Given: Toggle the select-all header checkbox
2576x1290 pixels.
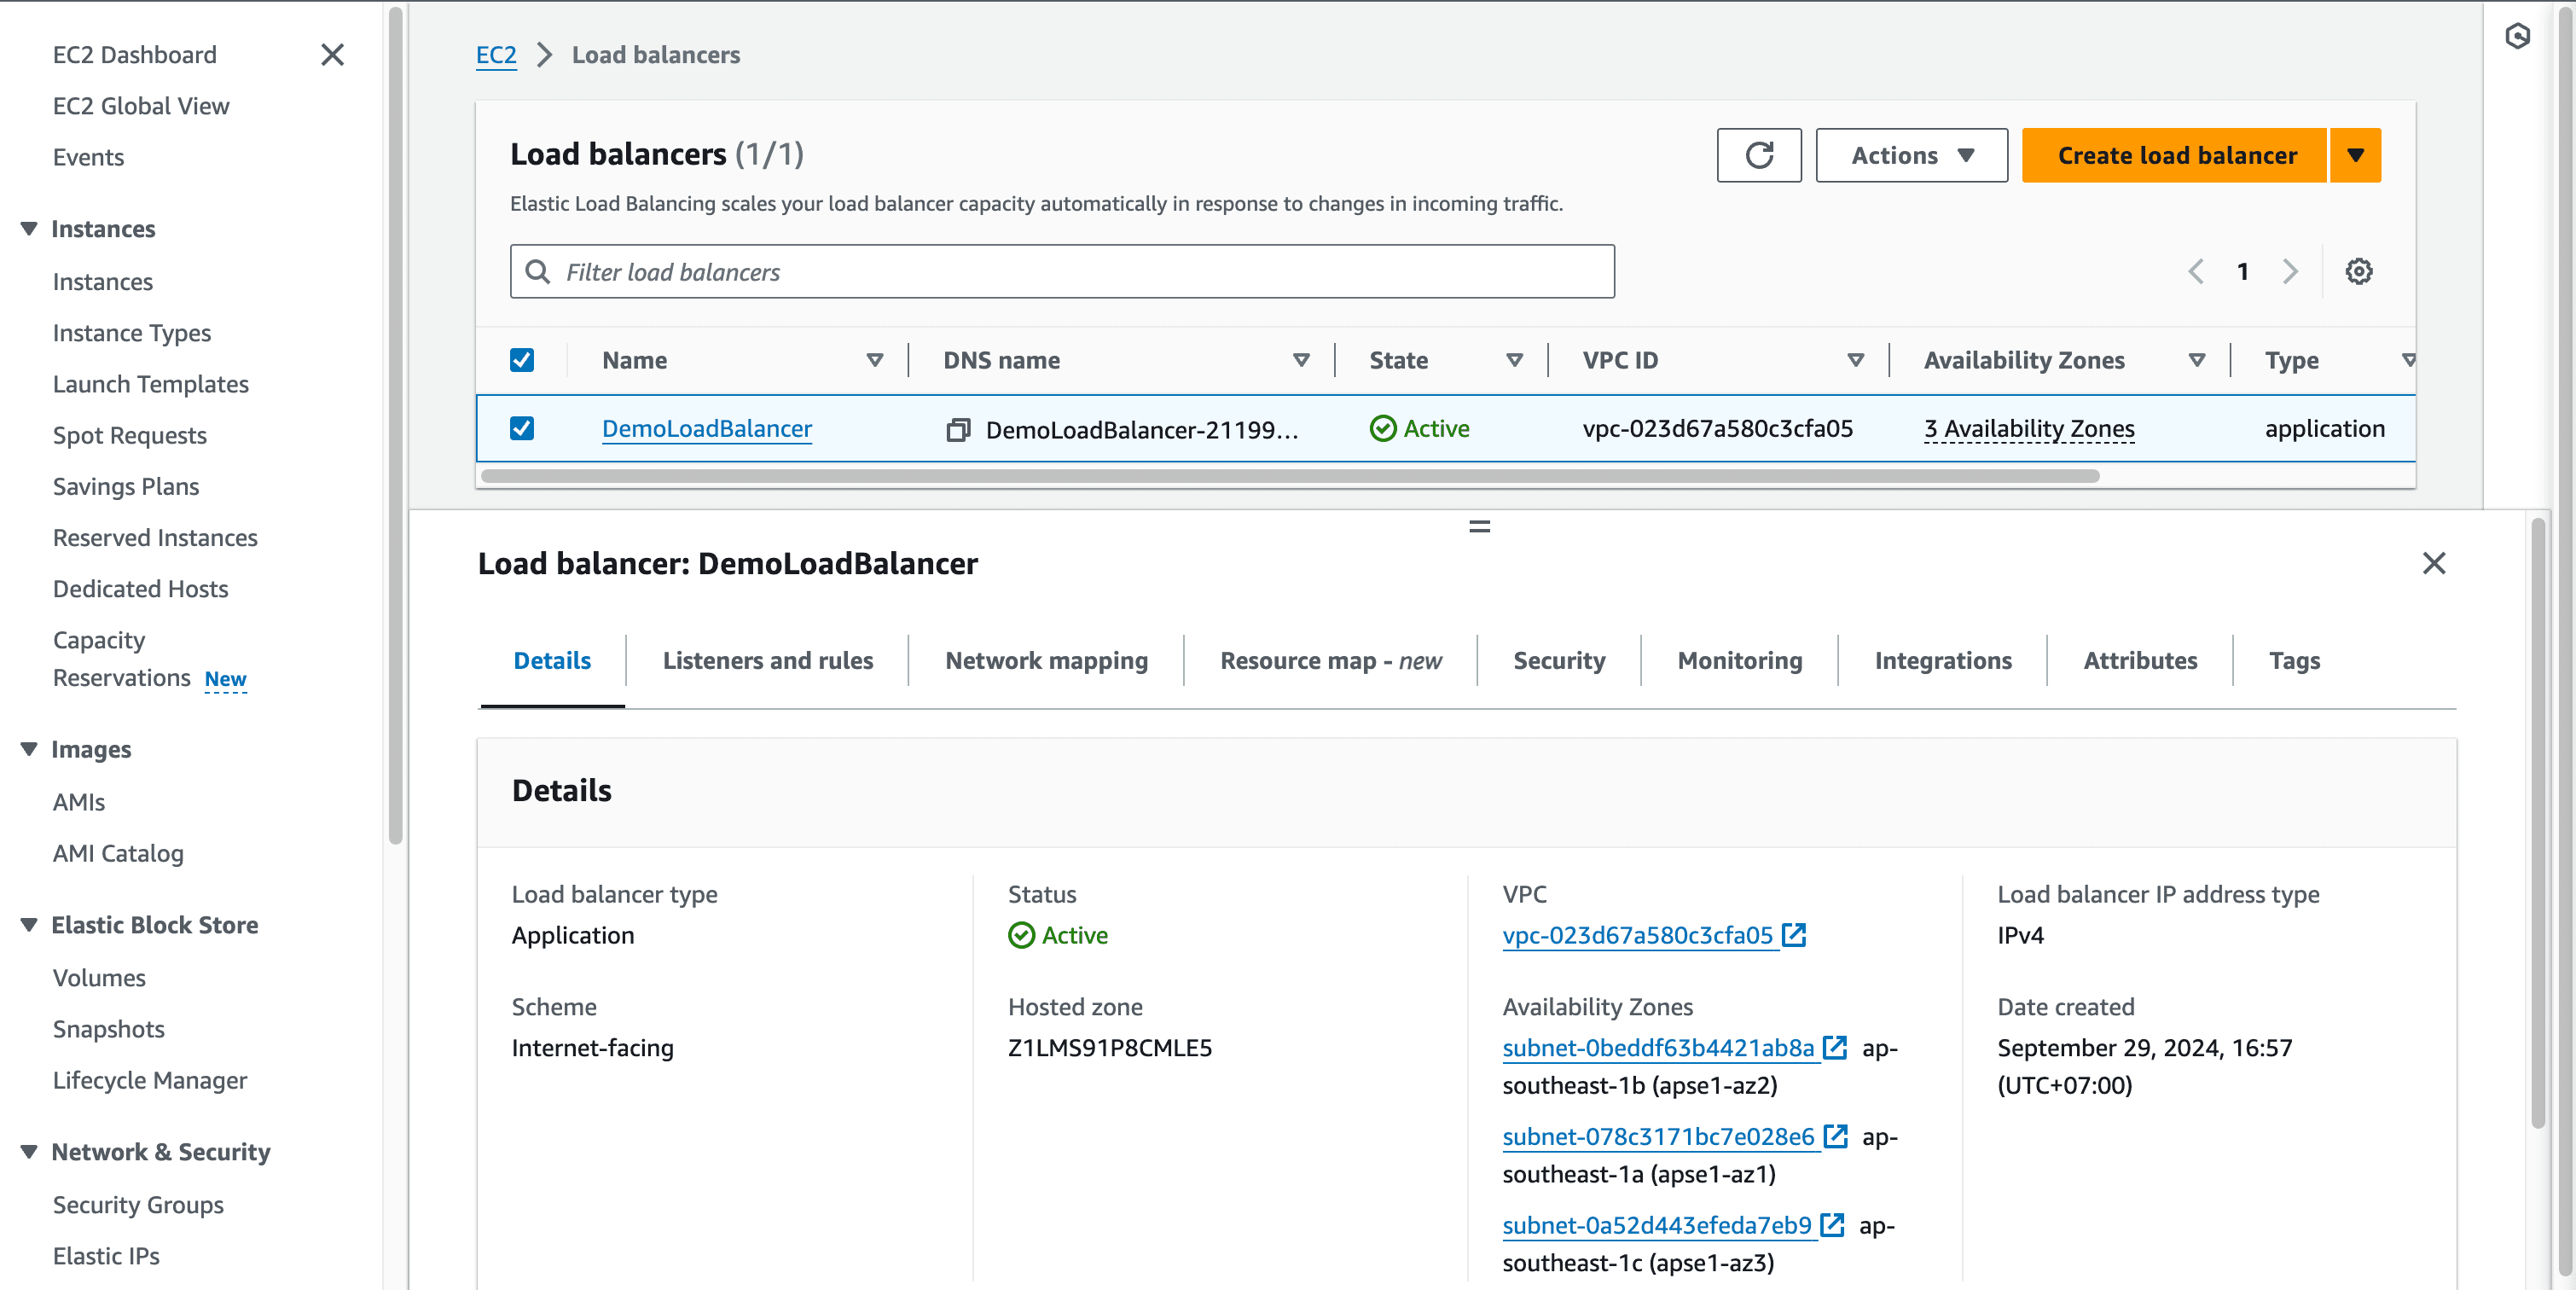Looking at the screenshot, I should [x=522, y=360].
